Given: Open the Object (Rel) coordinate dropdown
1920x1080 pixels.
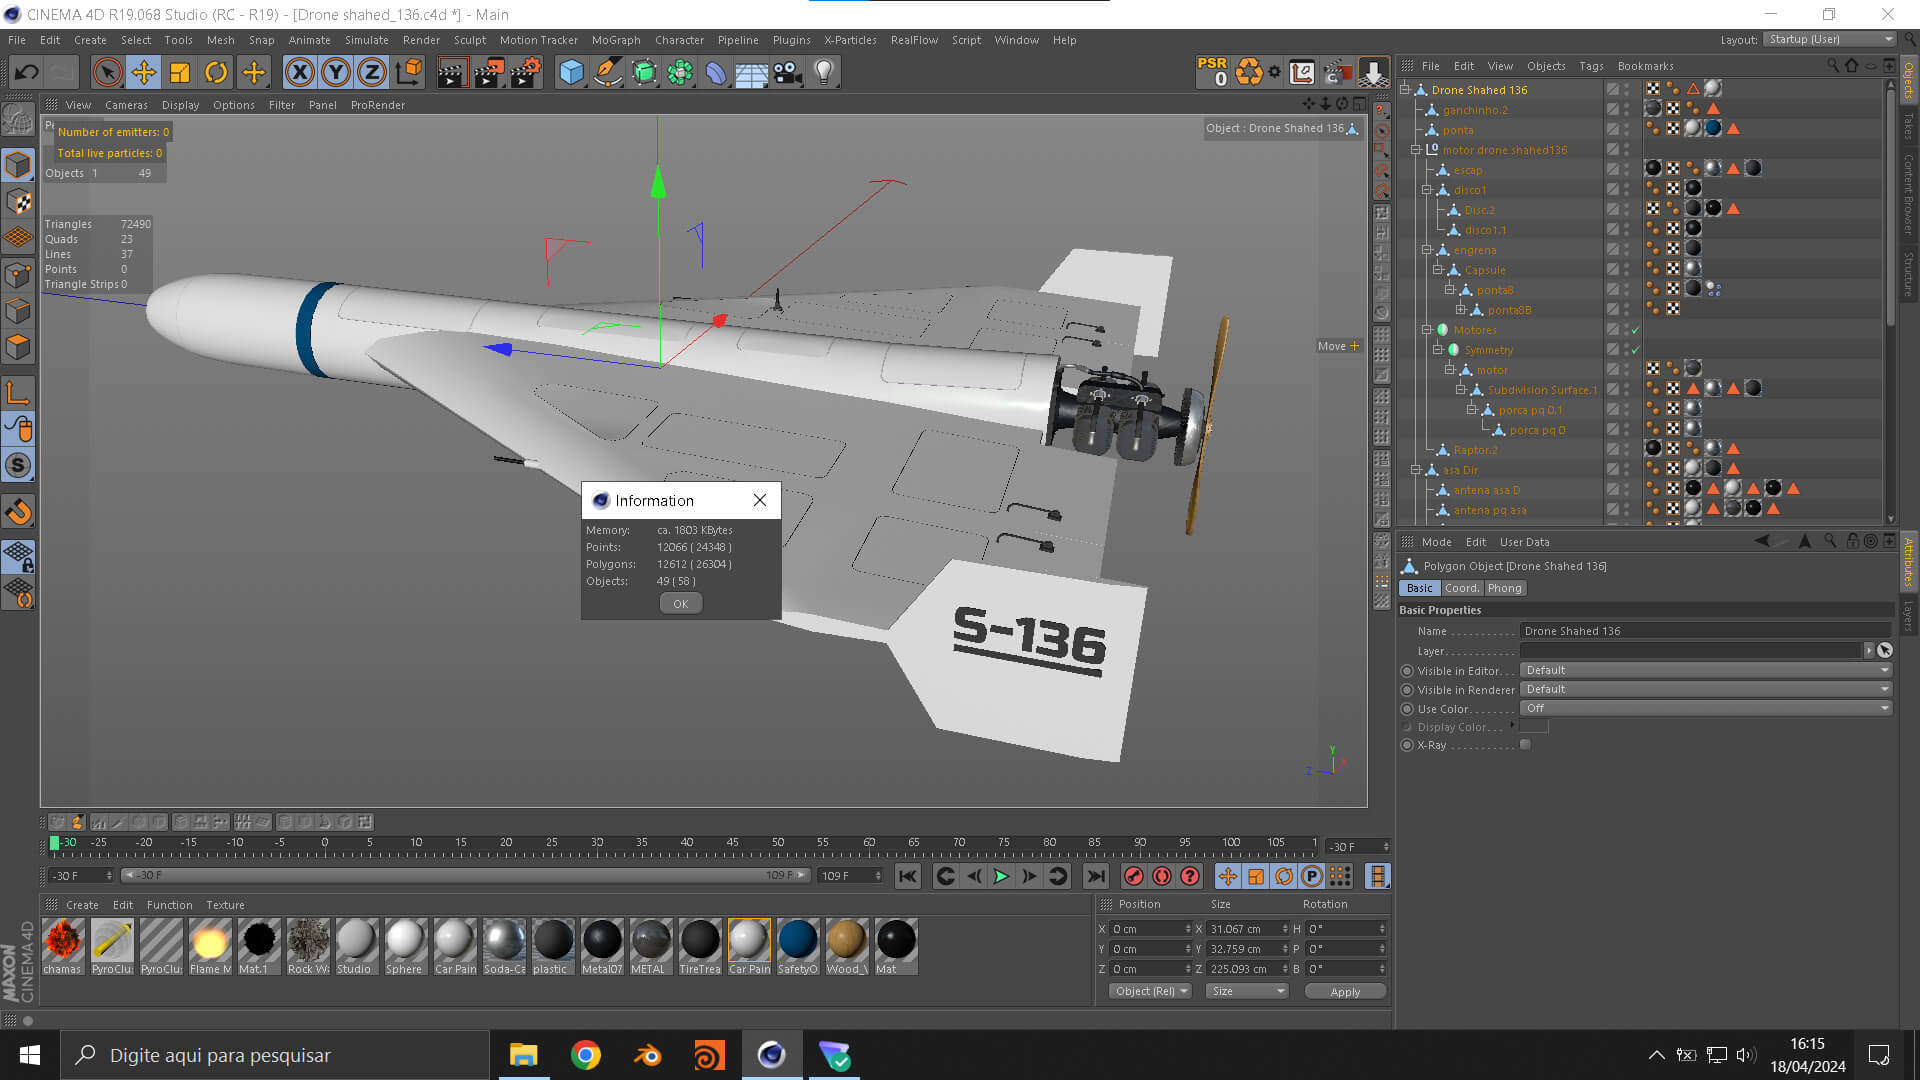Looking at the screenshot, I should click(x=1150, y=991).
